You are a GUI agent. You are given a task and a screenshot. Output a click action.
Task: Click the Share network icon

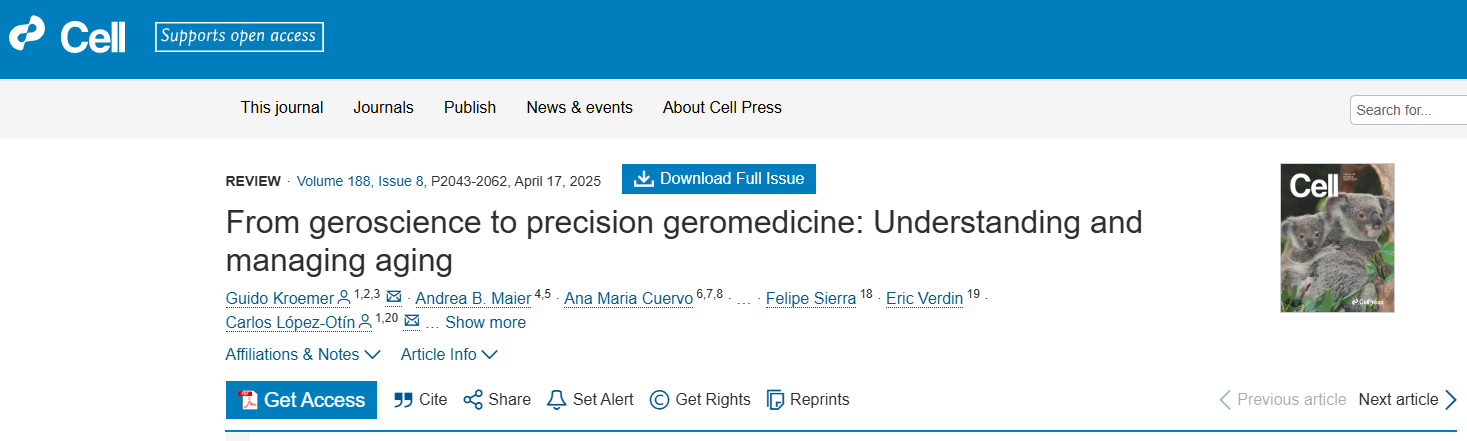[x=473, y=400]
